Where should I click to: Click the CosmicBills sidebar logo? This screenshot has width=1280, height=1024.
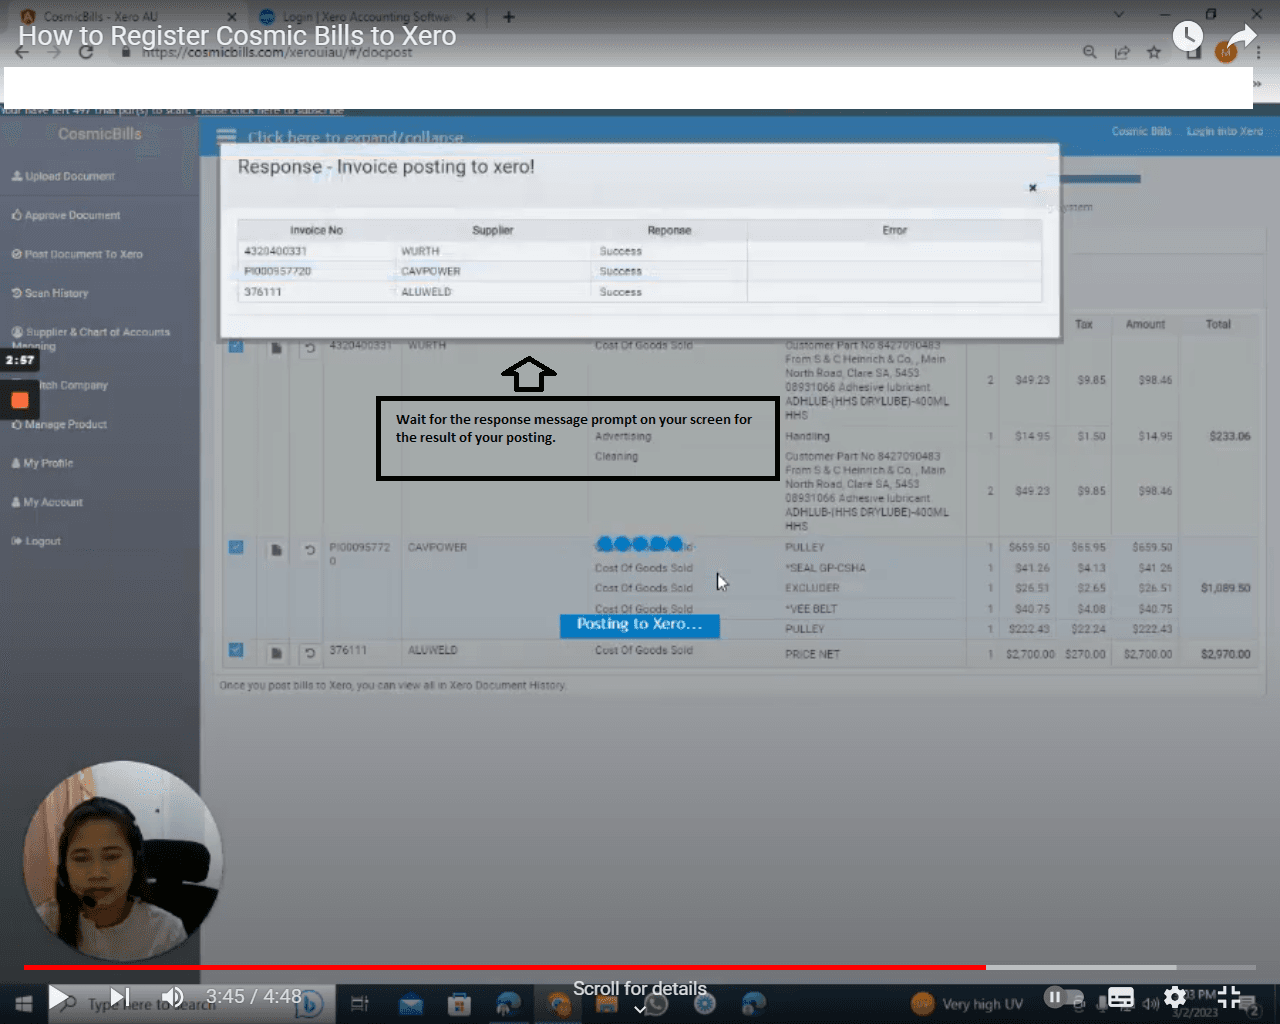pyautogui.click(x=100, y=134)
